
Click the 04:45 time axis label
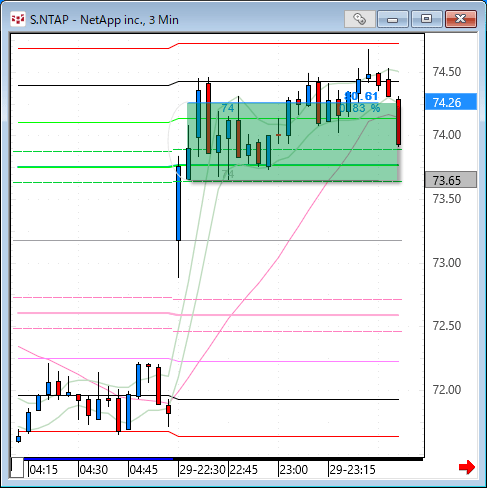pyautogui.click(x=144, y=470)
